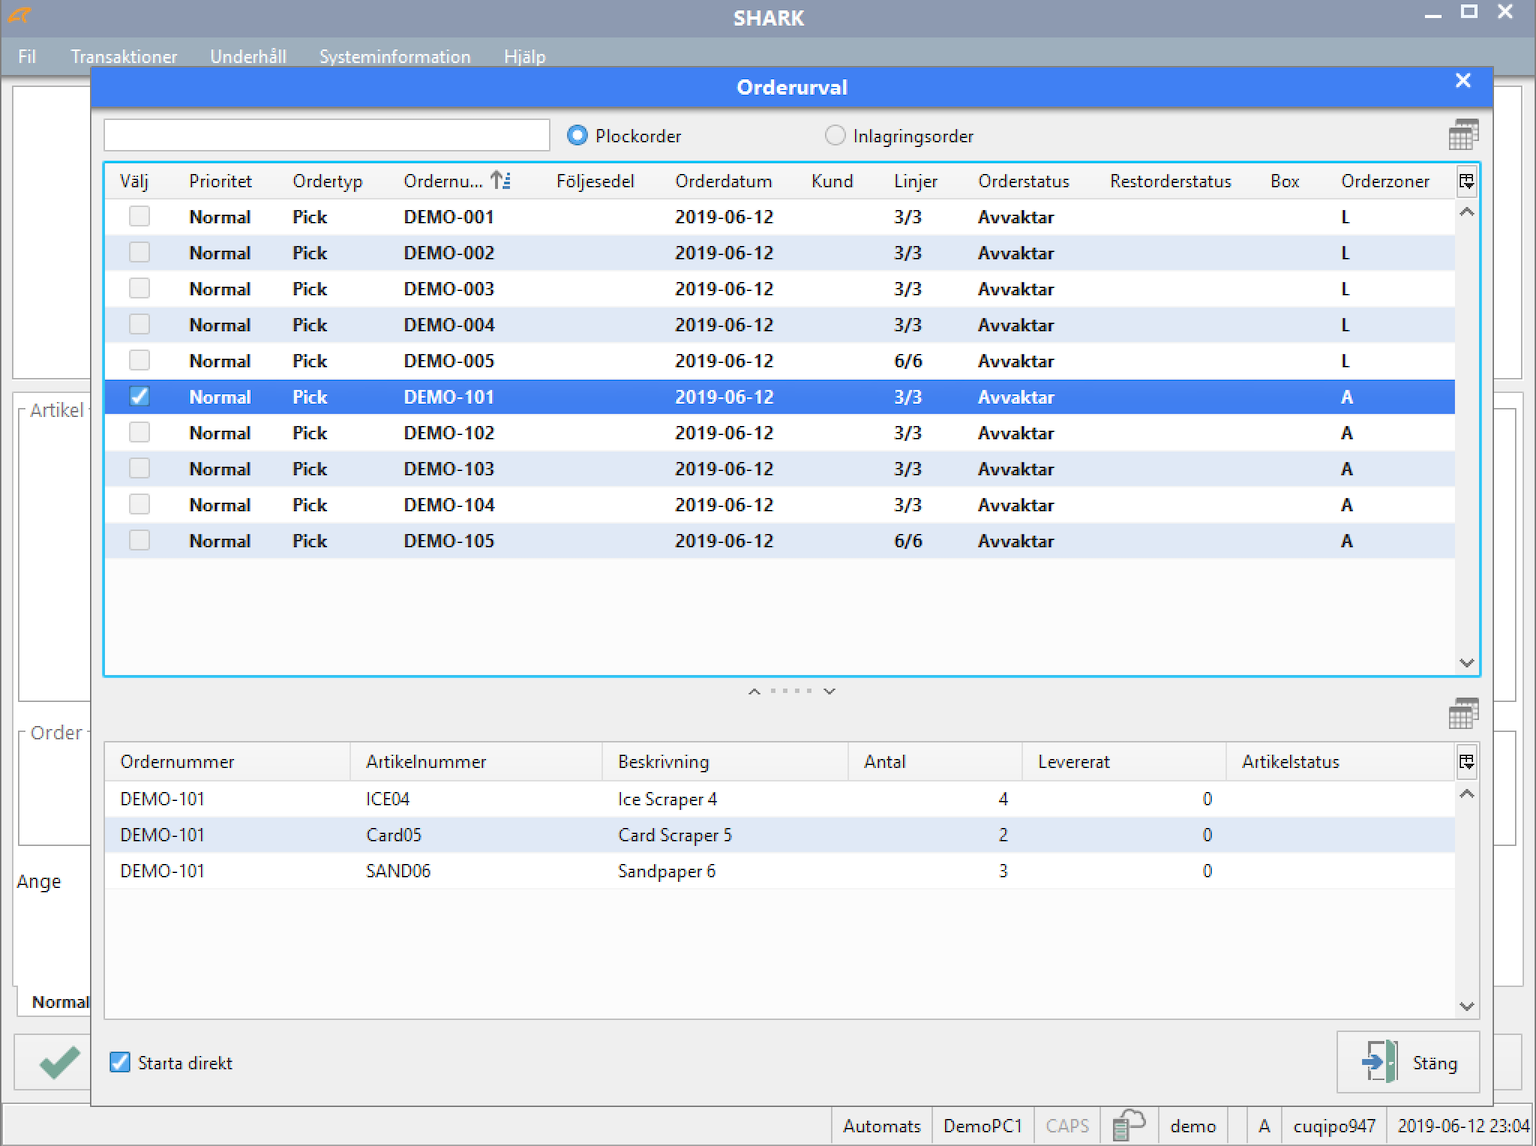Click the server connection status icon
The height and width of the screenshot is (1146, 1536).
1128,1125
